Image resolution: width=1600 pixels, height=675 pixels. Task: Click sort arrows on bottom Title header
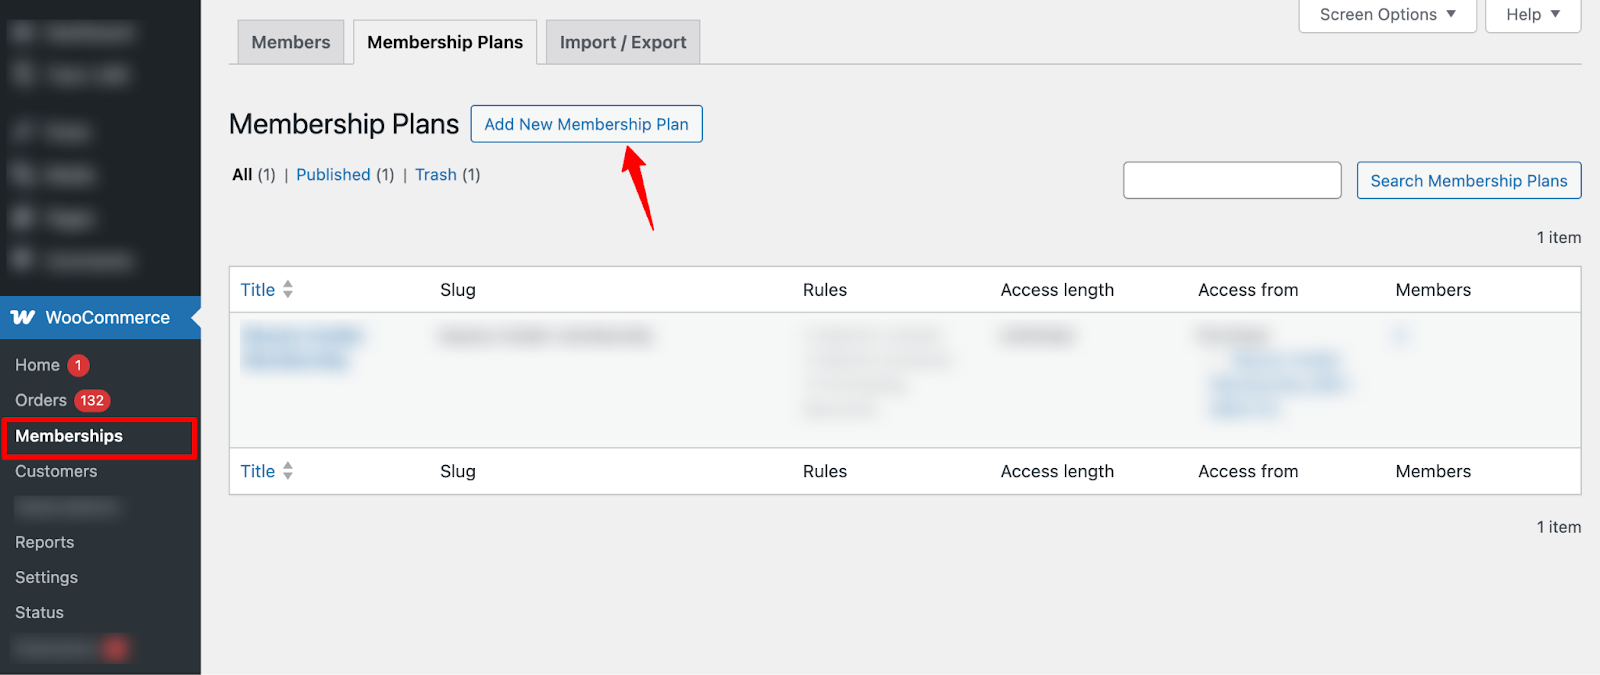pos(288,471)
